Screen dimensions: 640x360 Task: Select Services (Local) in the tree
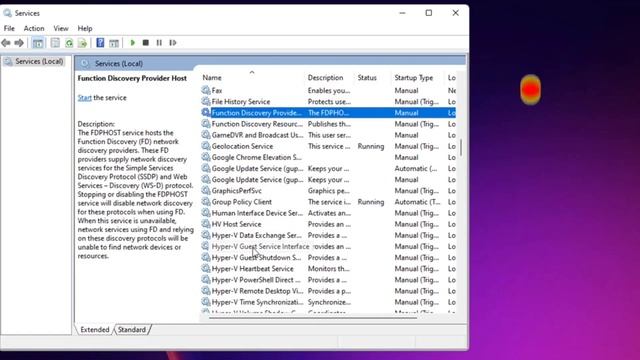(x=39, y=61)
